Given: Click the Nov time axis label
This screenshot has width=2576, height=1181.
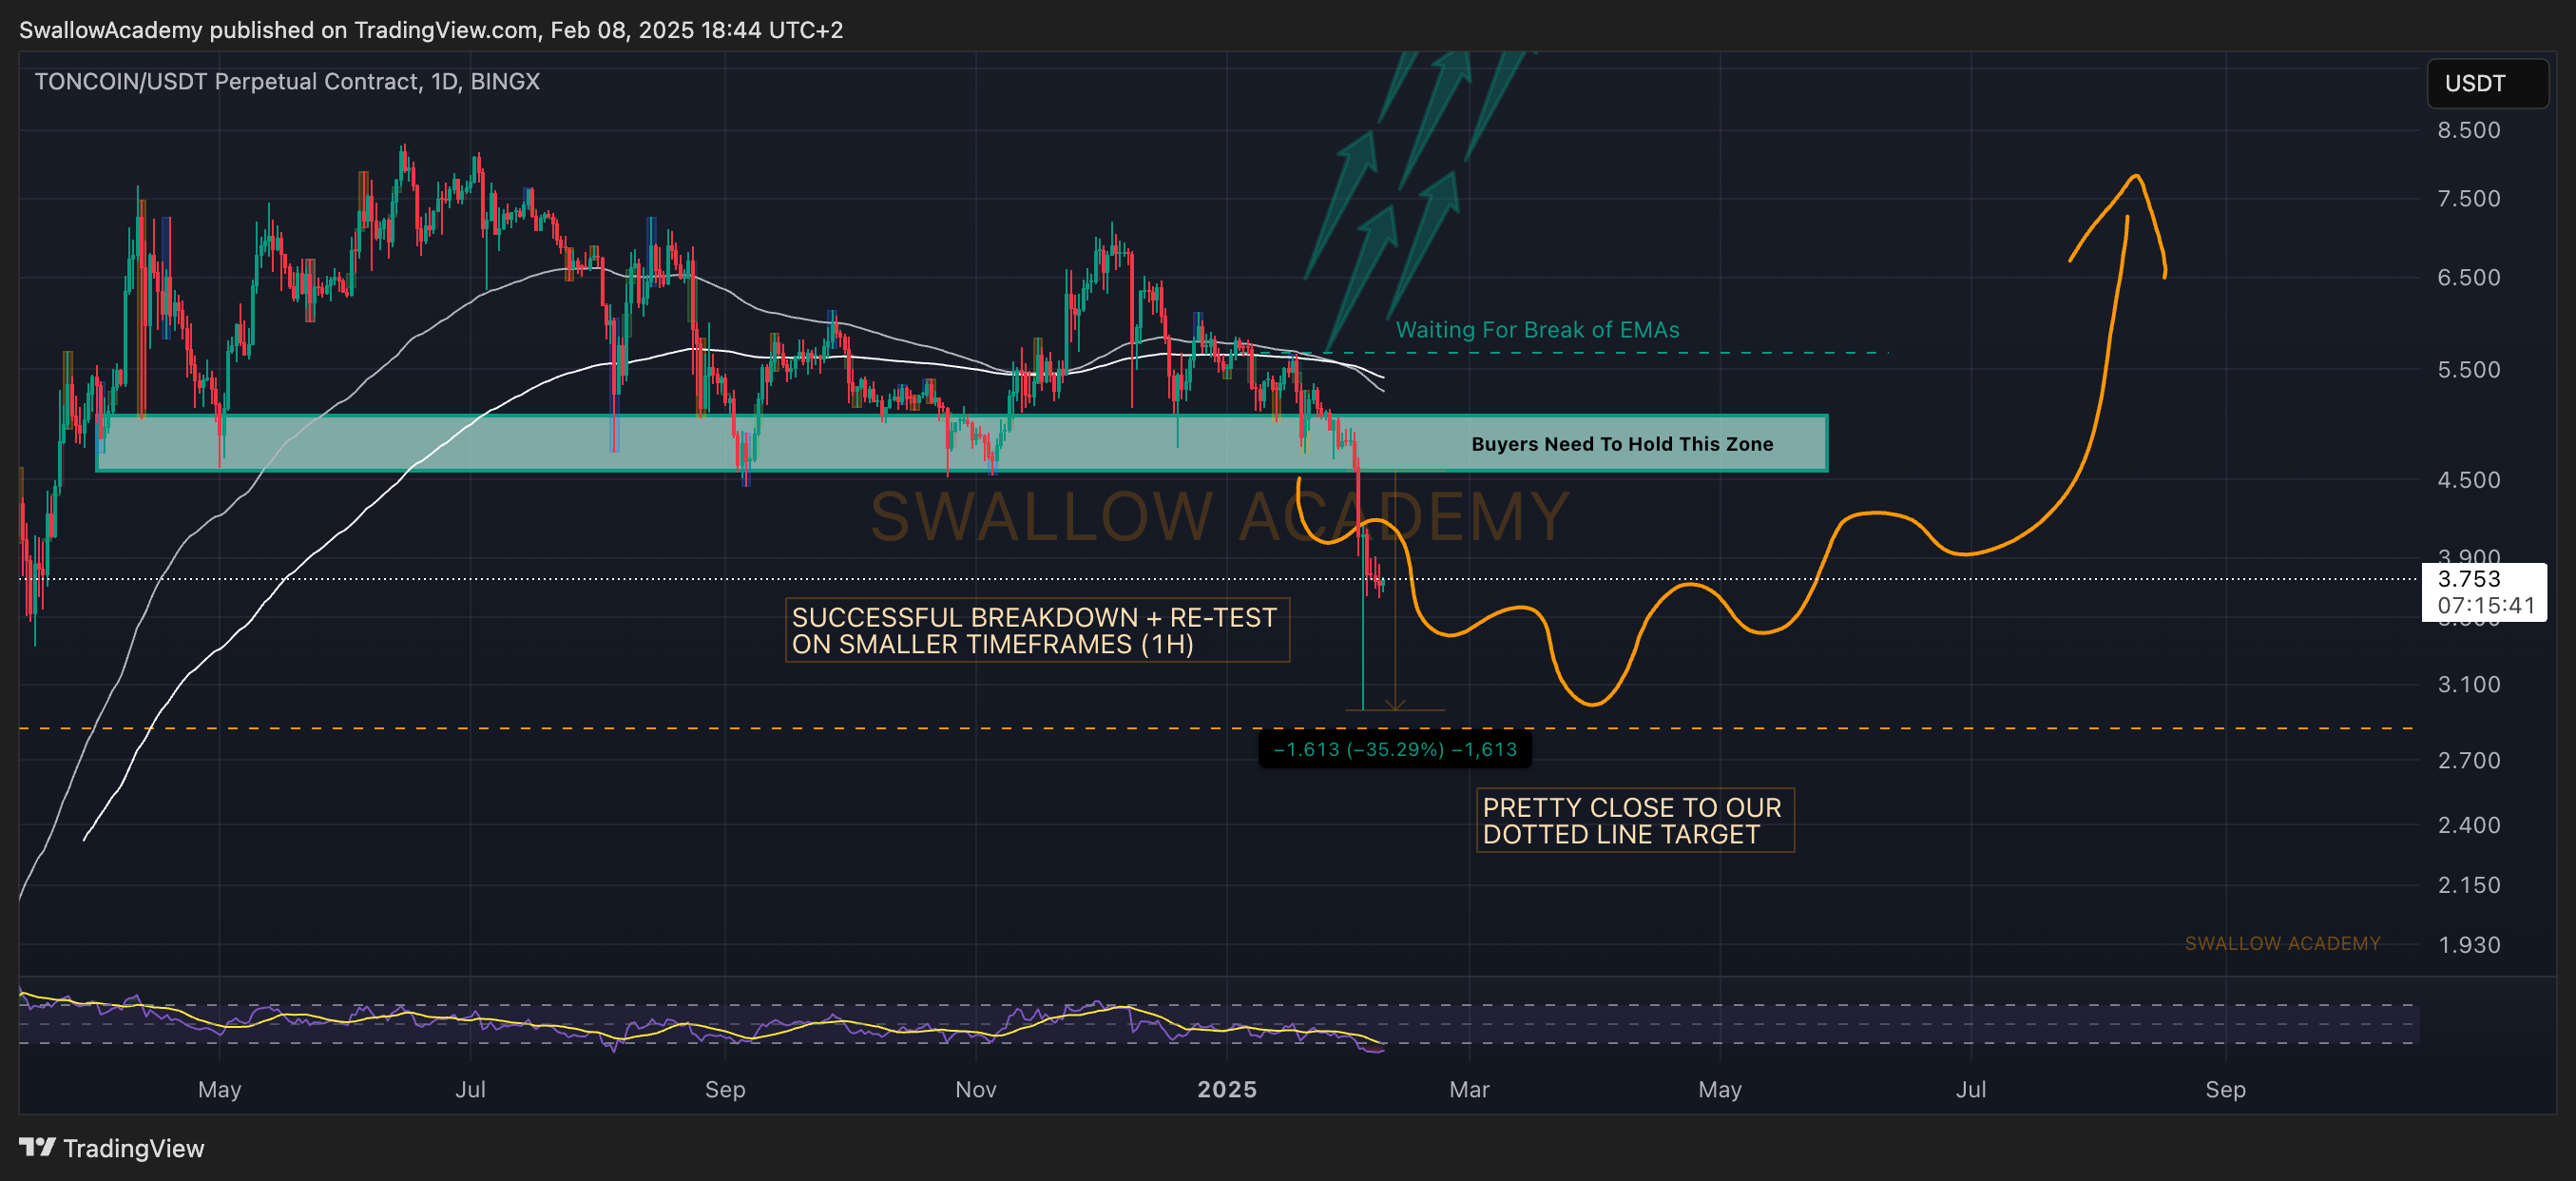Looking at the screenshot, I should 976,1089.
